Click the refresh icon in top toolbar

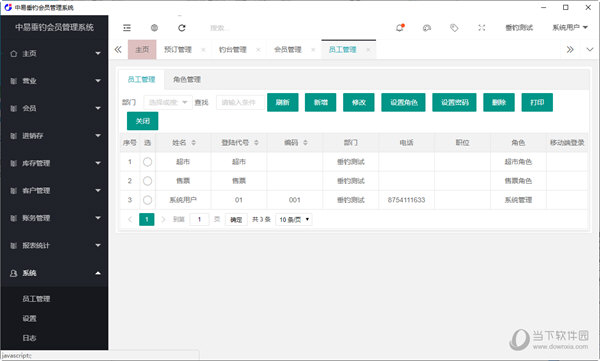pos(182,28)
